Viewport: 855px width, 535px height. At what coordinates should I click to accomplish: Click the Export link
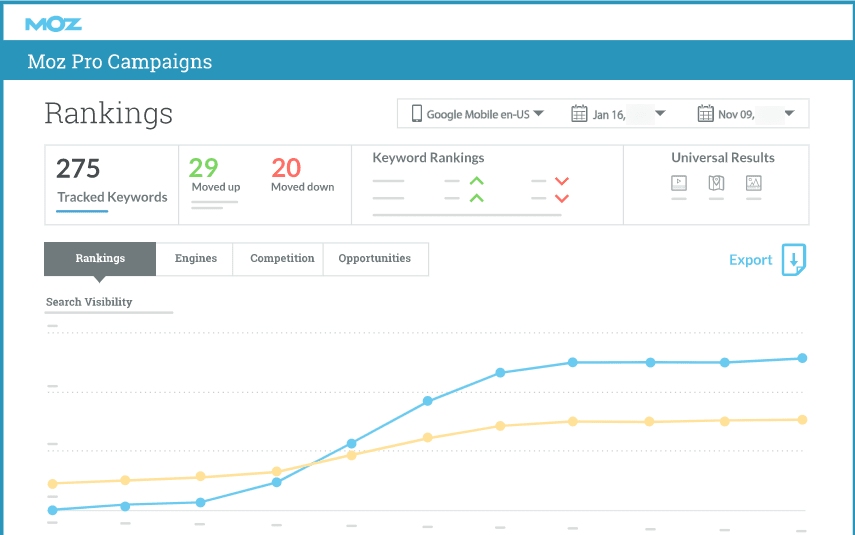tap(751, 260)
